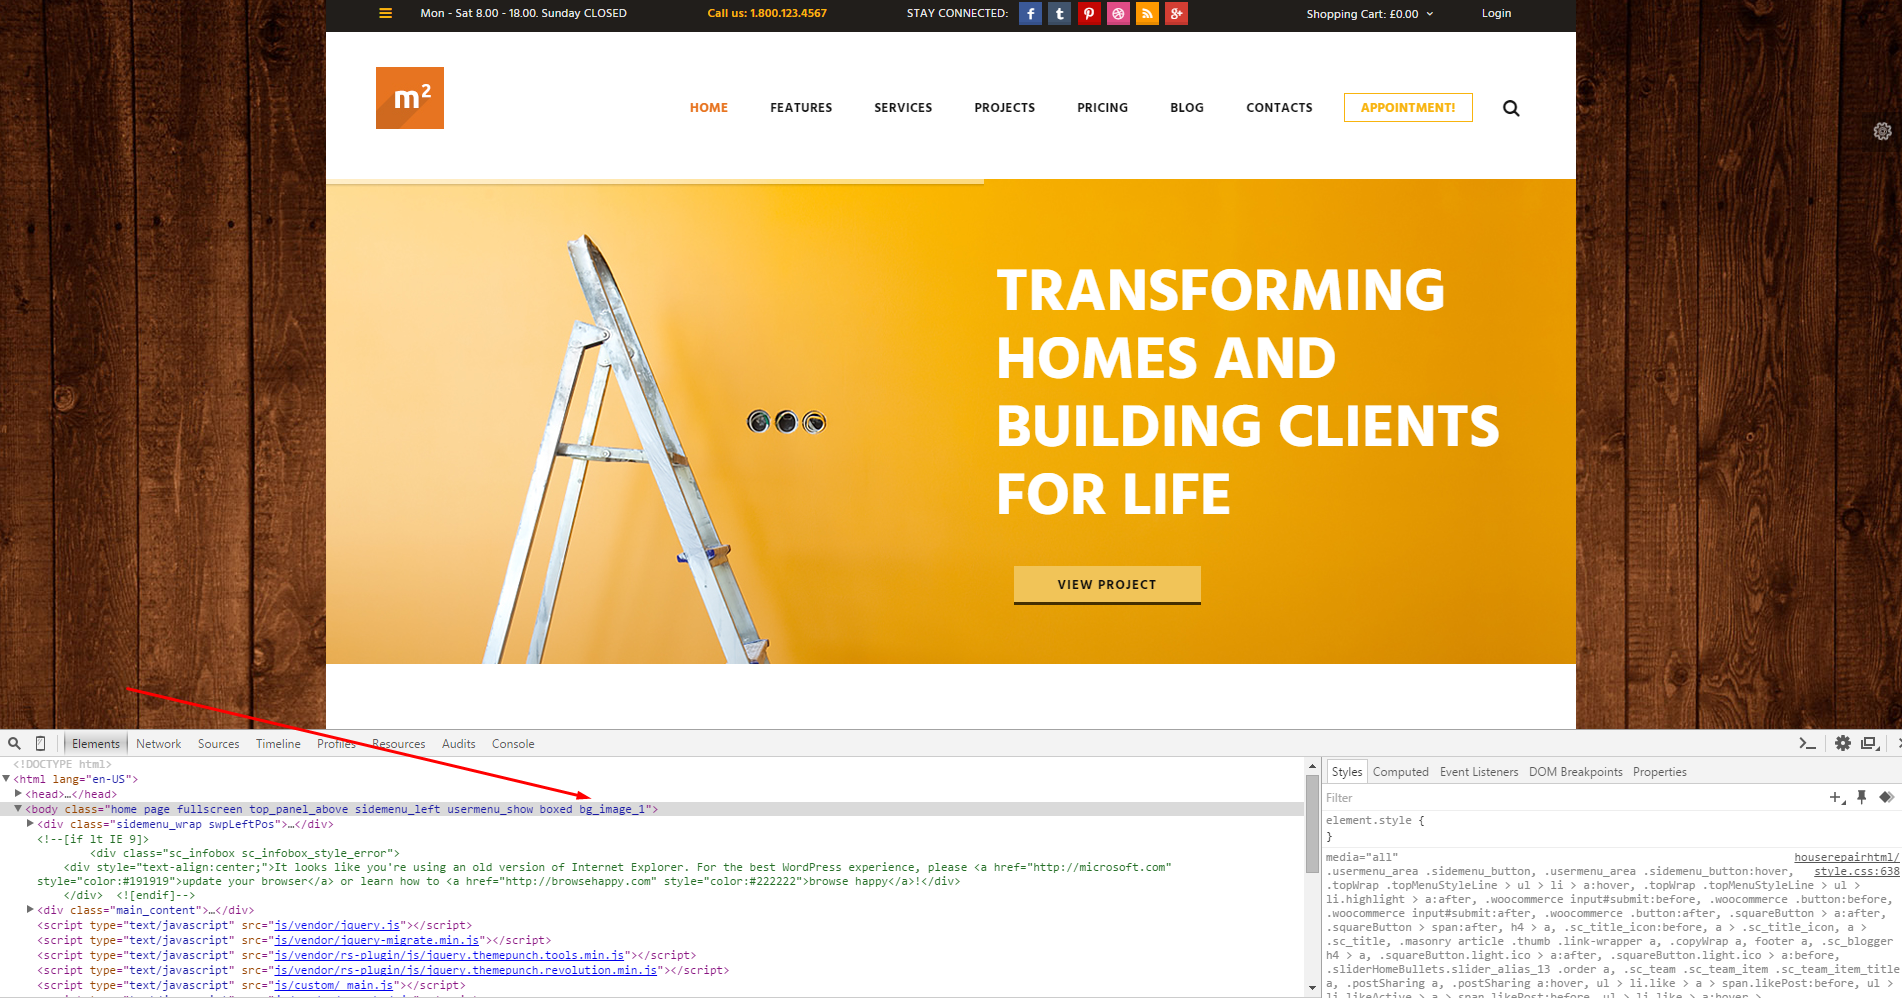Open the Shopping Cart dropdown
1902x998 pixels.
(1369, 14)
